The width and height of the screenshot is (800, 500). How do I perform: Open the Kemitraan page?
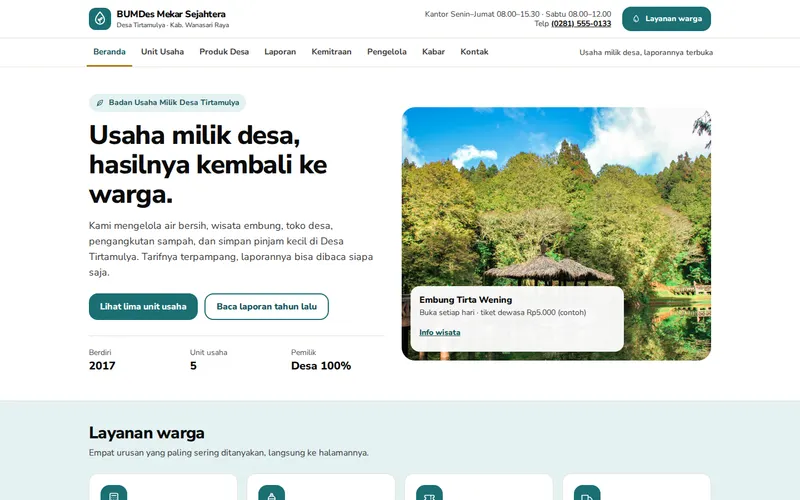(x=332, y=52)
